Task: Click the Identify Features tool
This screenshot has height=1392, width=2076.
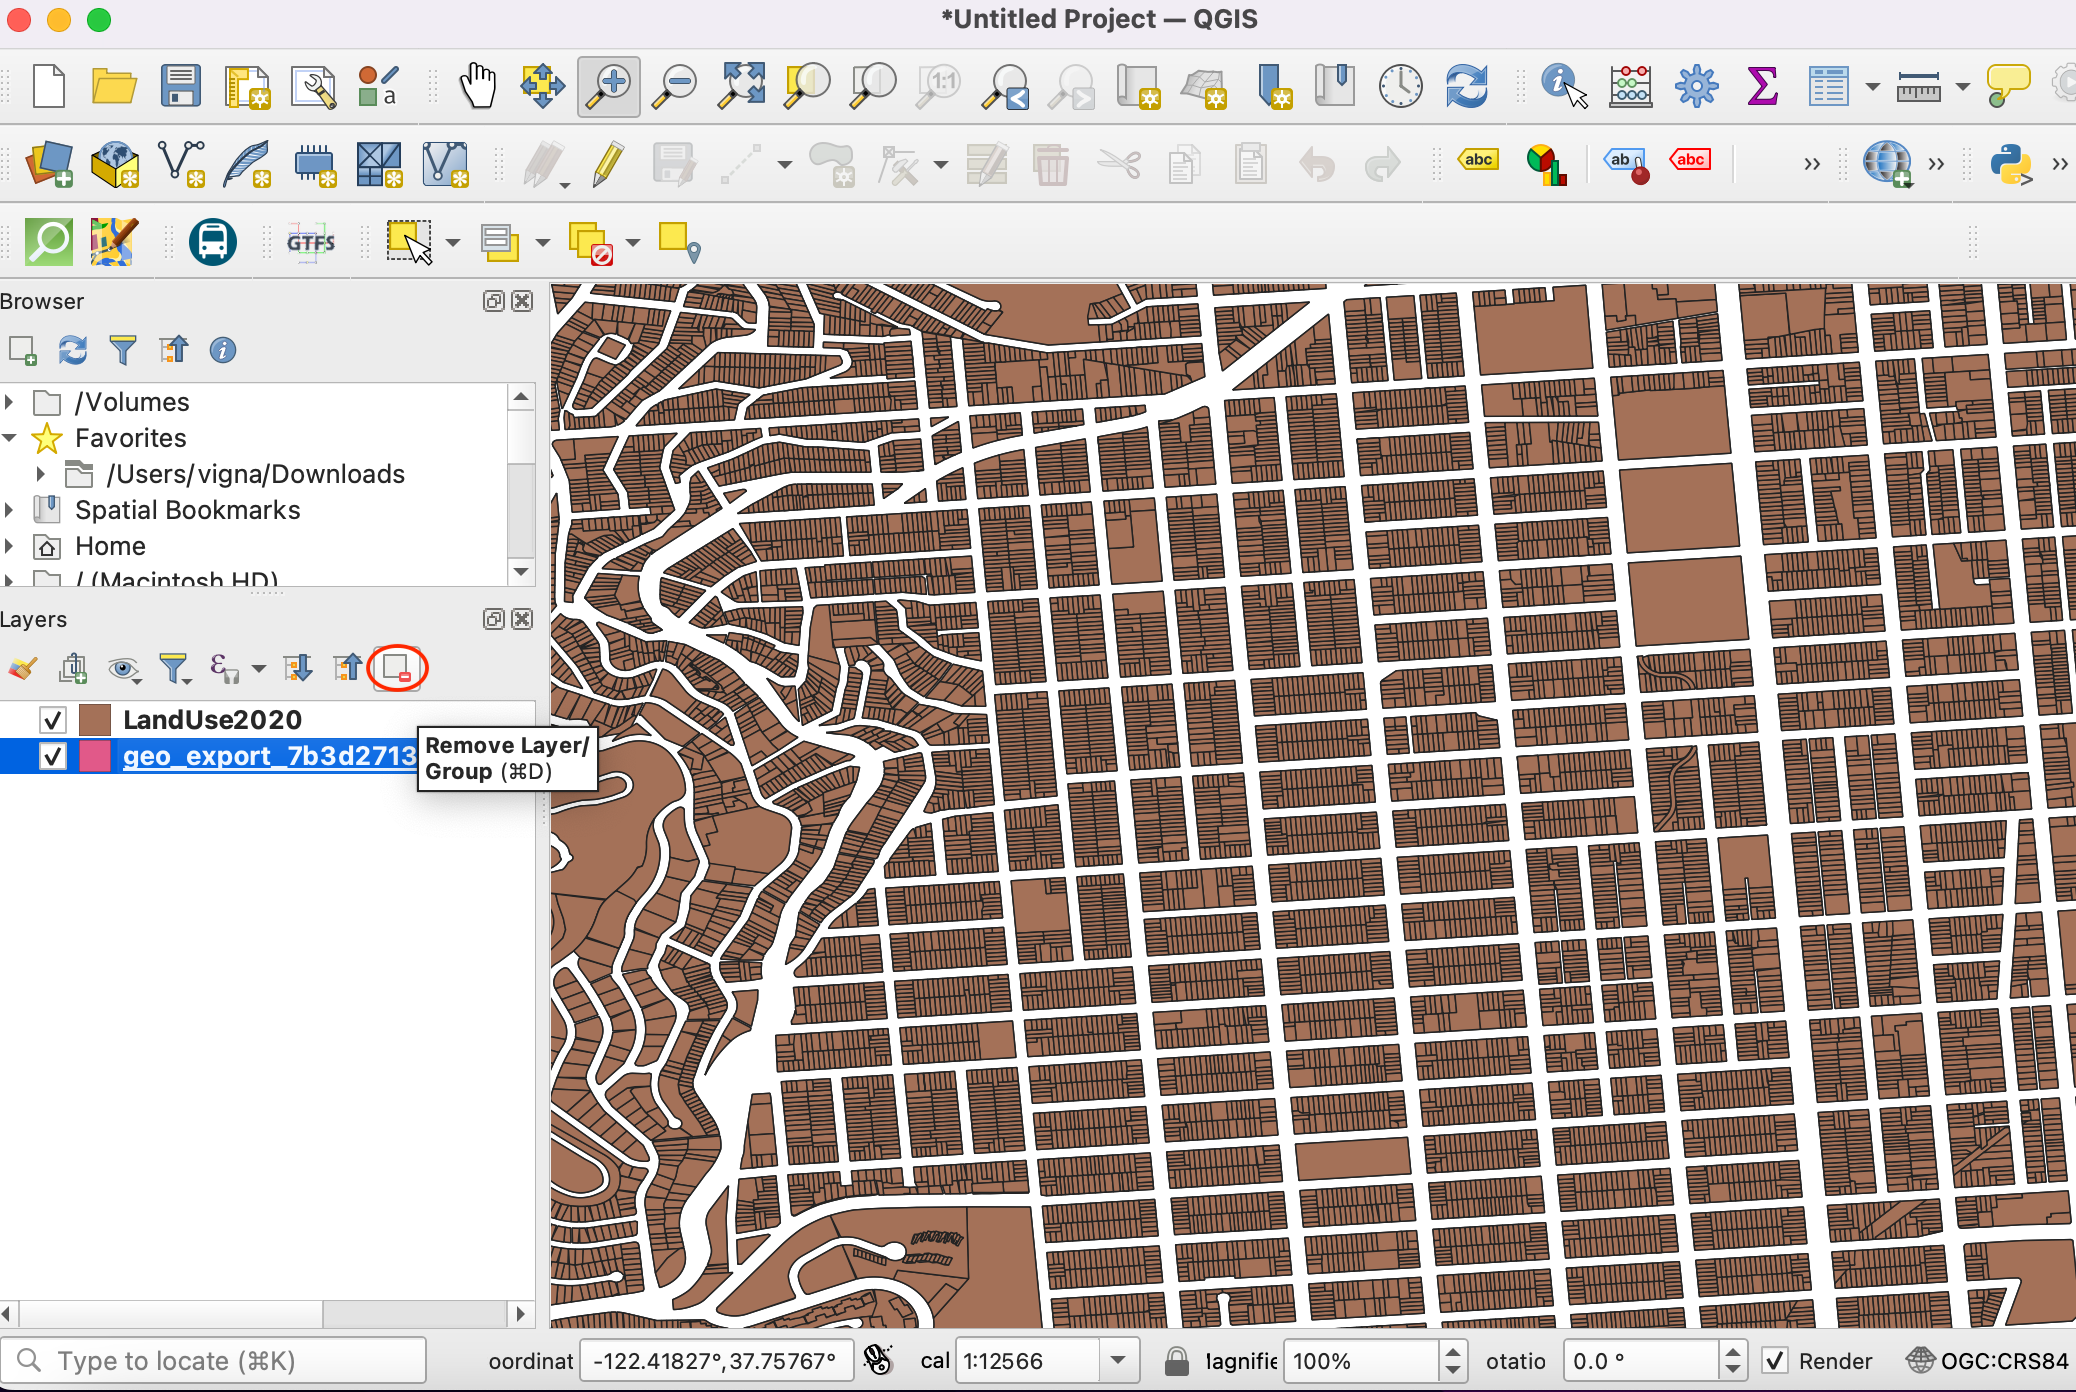Action: (x=1563, y=85)
